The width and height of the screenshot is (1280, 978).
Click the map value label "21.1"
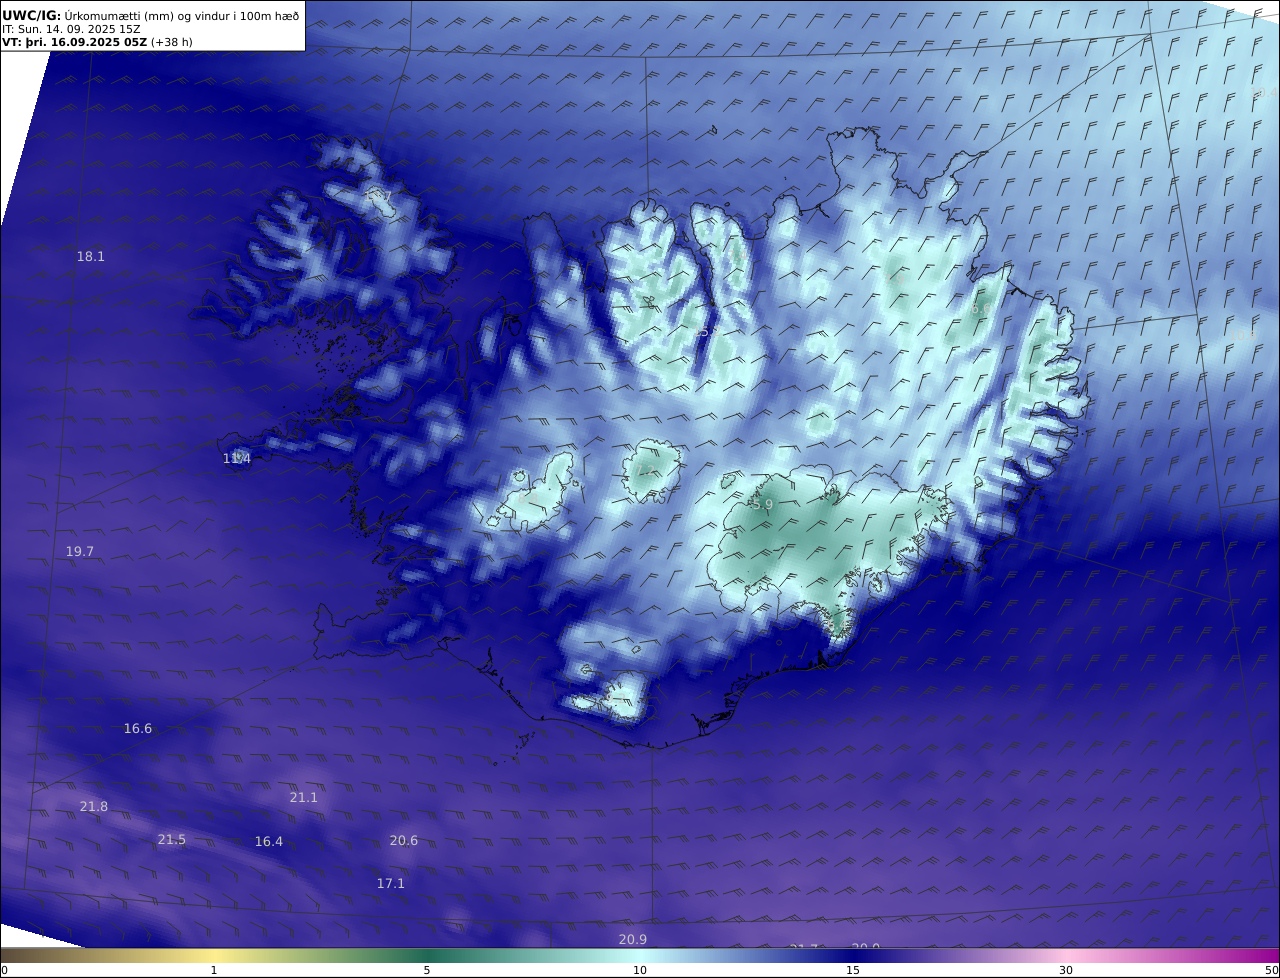point(304,797)
